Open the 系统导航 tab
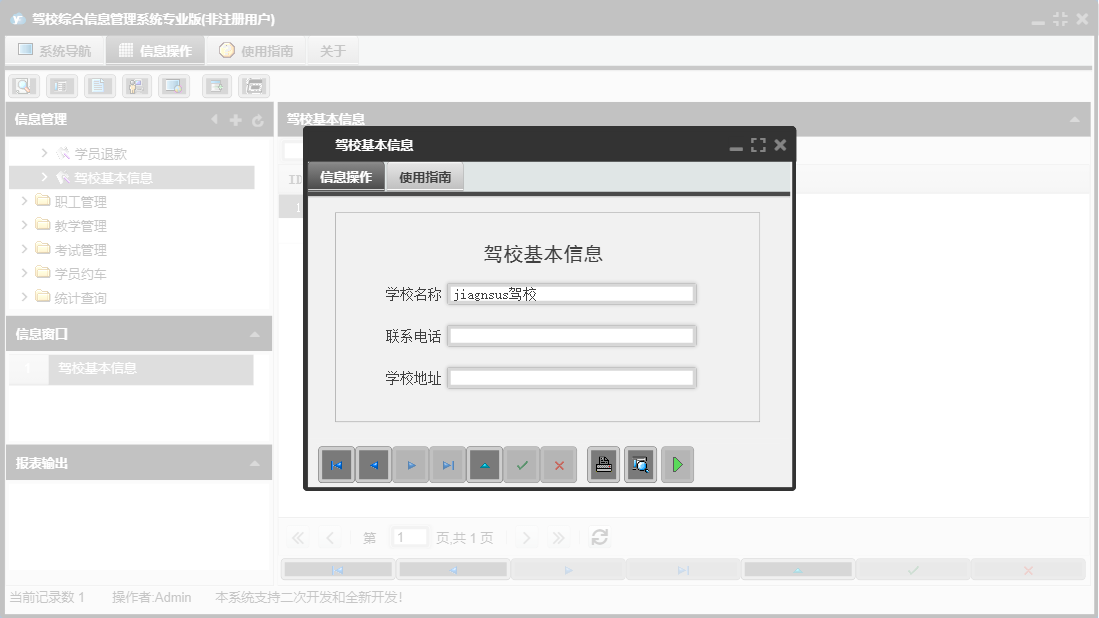 (55, 49)
